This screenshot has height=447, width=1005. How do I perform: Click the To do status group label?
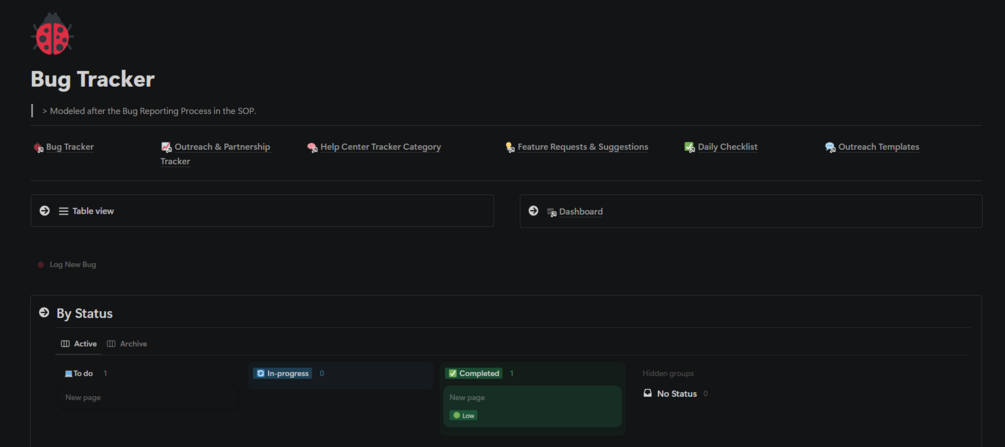pos(79,373)
